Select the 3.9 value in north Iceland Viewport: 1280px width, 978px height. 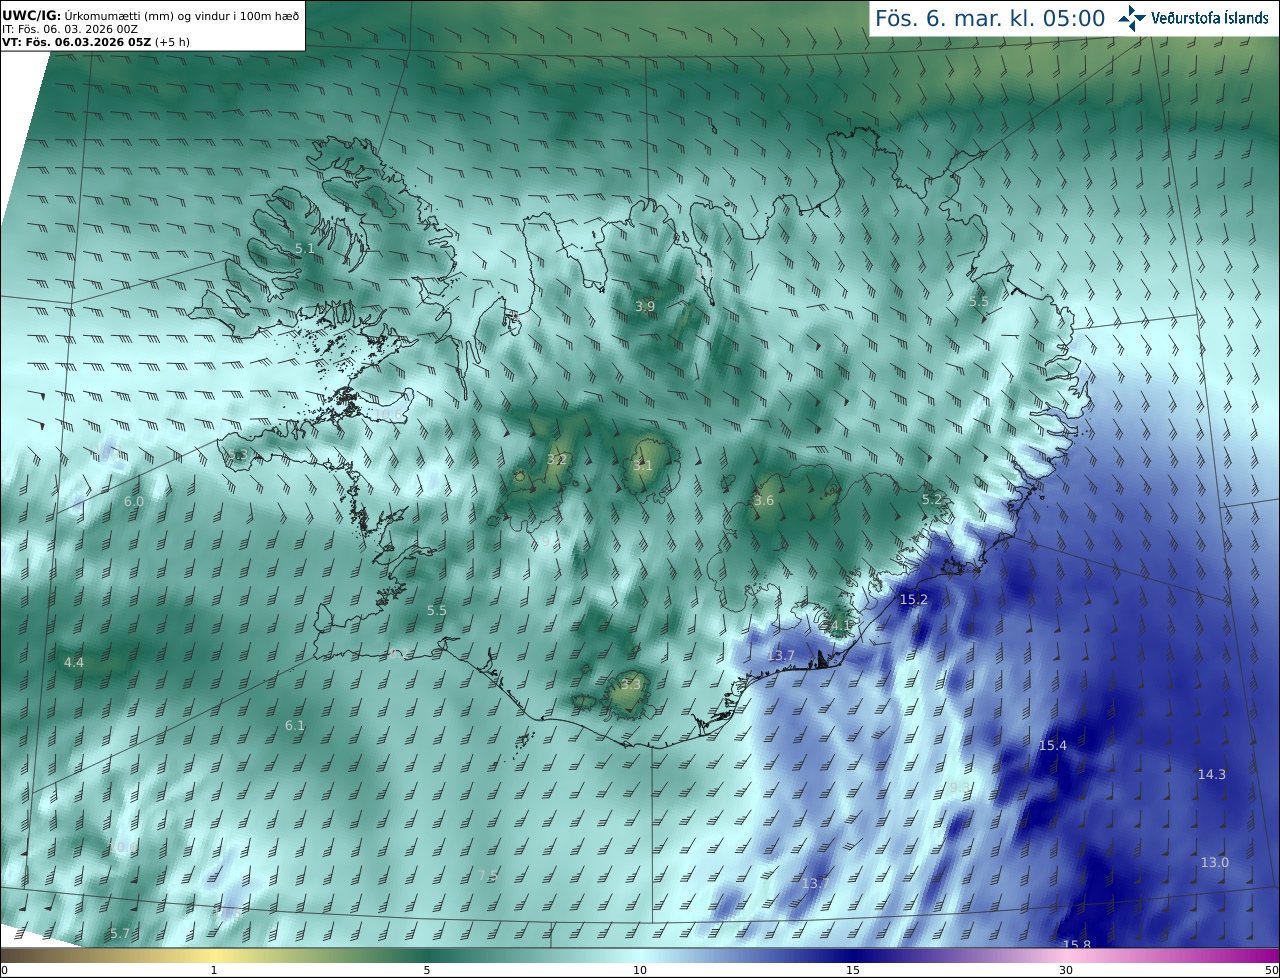click(x=645, y=306)
